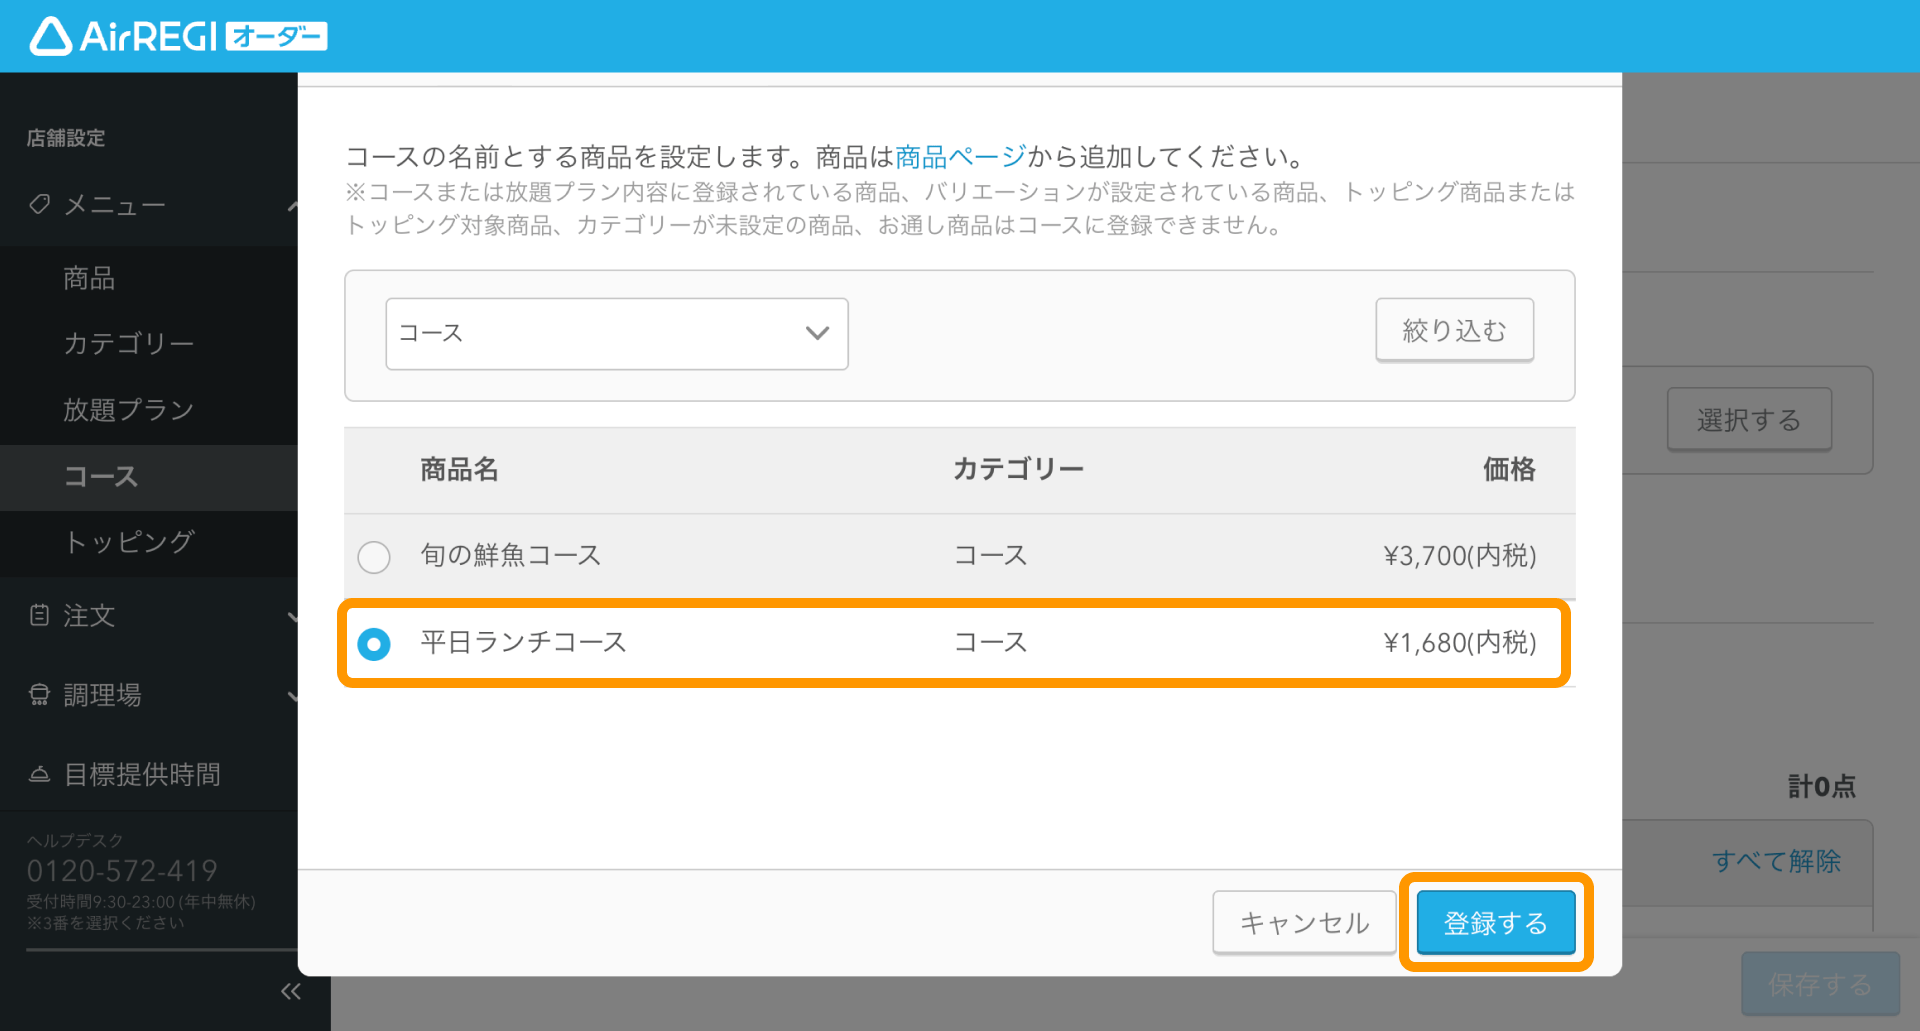Click the 登録する button
The width and height of the screenshot is (1920, 1031).
click(1496, 923)
